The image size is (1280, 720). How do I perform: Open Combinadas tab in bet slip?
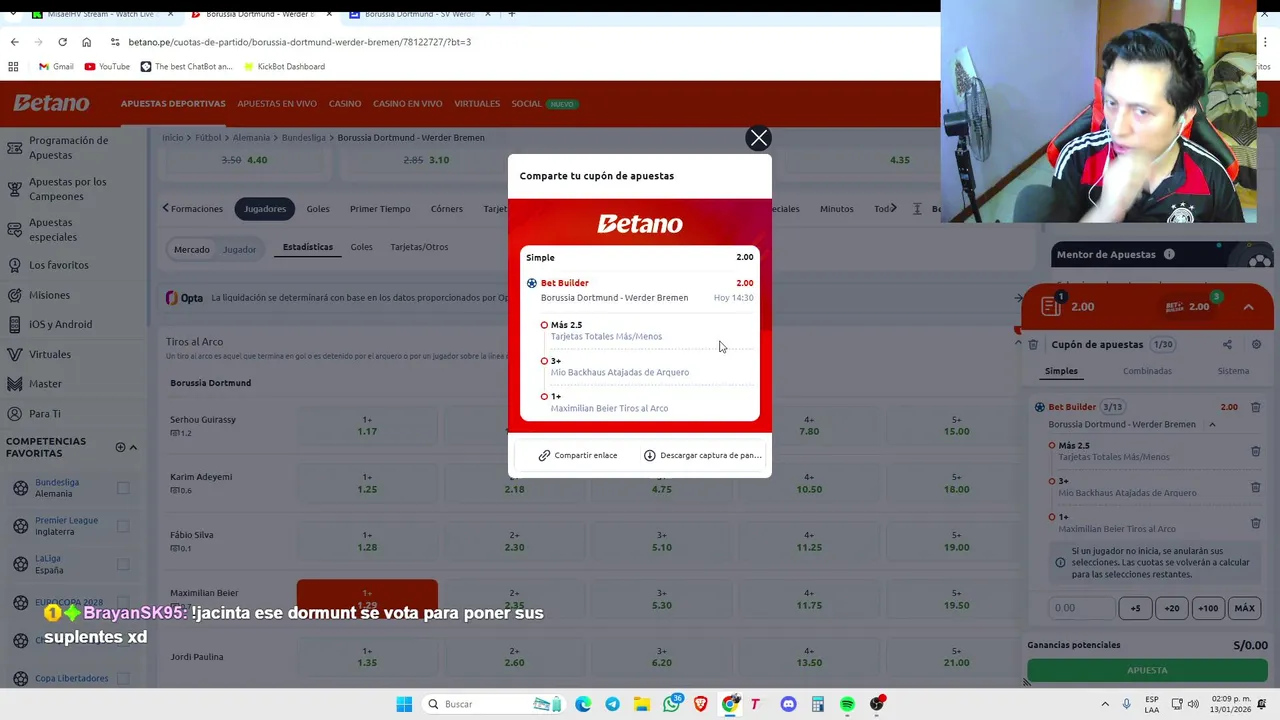[x=1147, y=371]
